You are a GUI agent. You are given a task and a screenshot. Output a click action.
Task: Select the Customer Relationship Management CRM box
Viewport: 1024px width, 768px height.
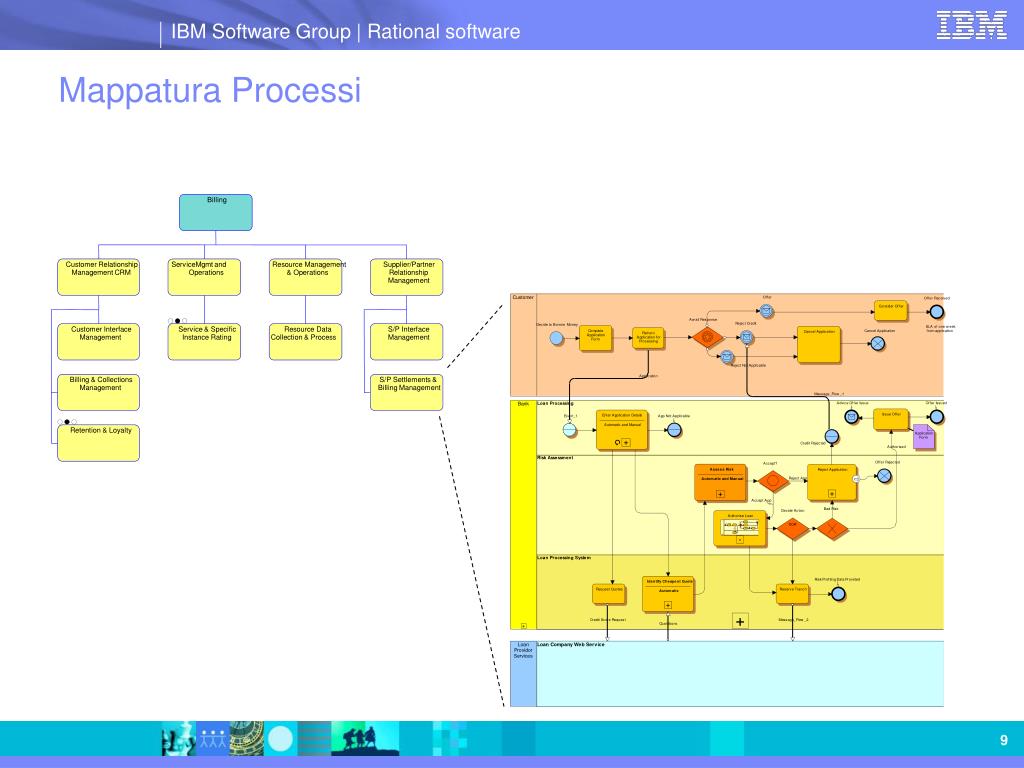click(99, 277)
